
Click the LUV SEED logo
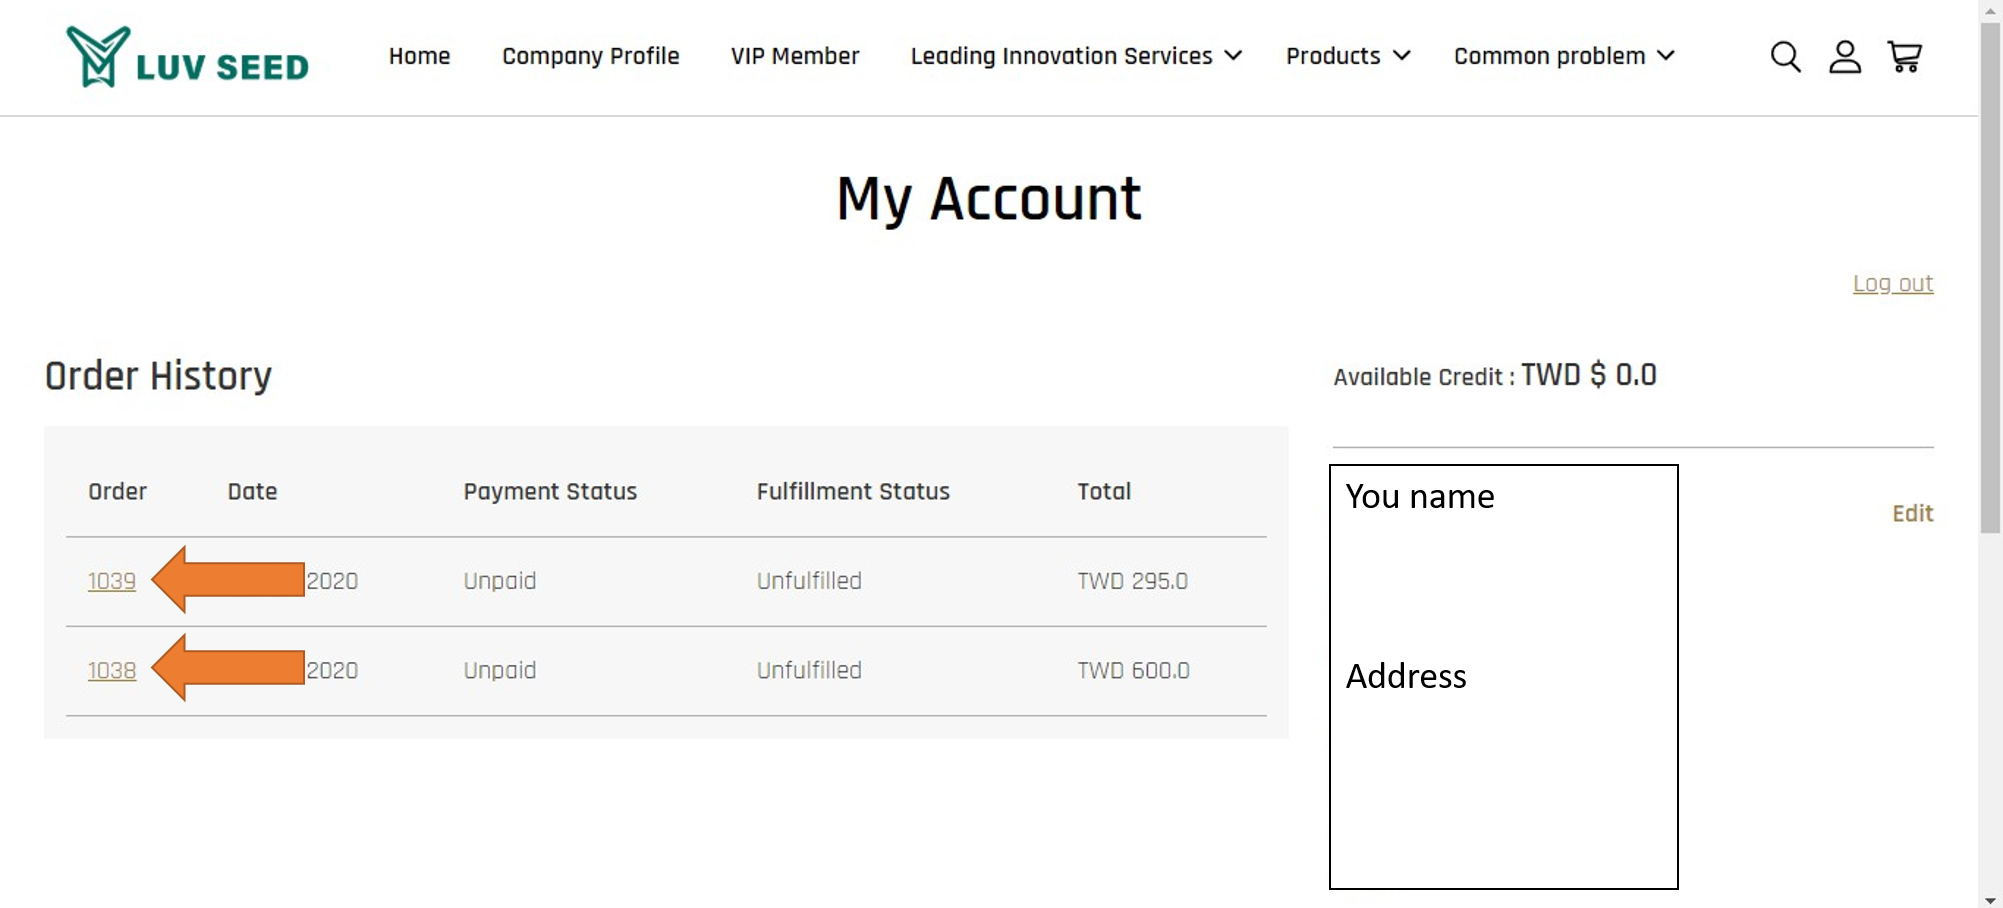(x=188, y=57)
